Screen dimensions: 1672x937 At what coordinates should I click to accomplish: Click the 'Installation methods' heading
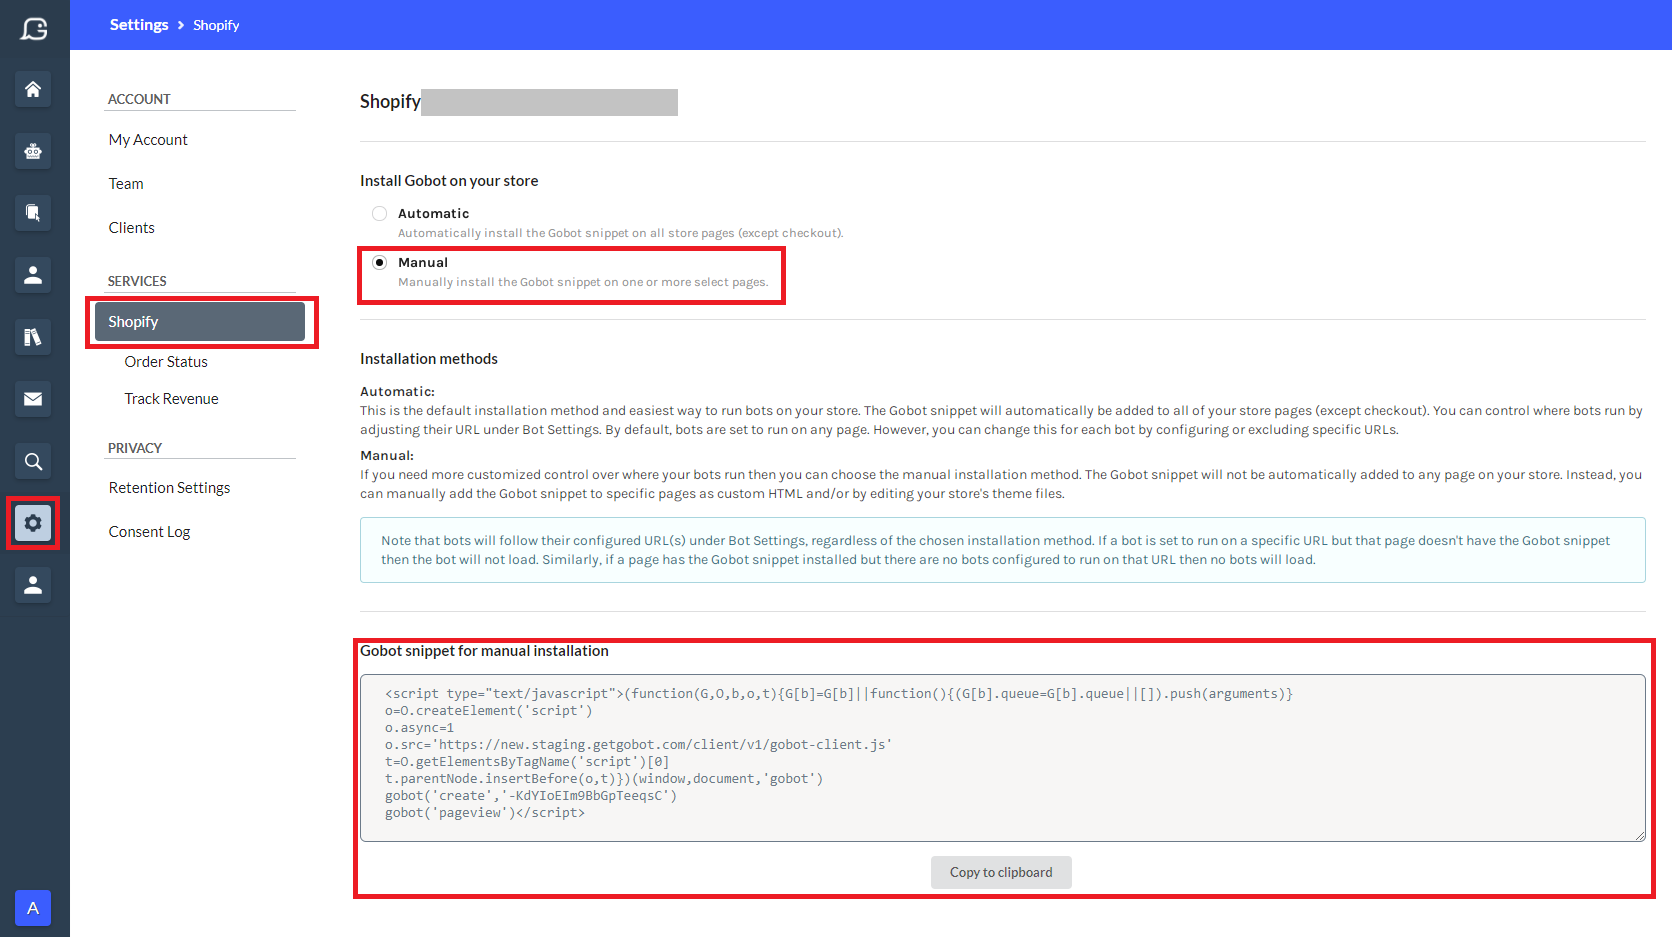pyautogui.click(x=429, y=359)
